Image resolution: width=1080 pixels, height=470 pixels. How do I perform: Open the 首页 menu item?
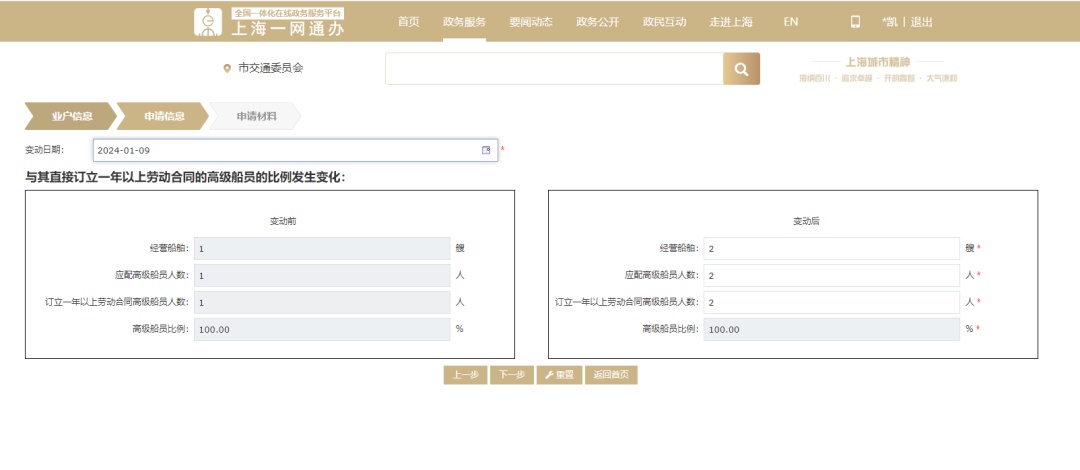point(408,21)
